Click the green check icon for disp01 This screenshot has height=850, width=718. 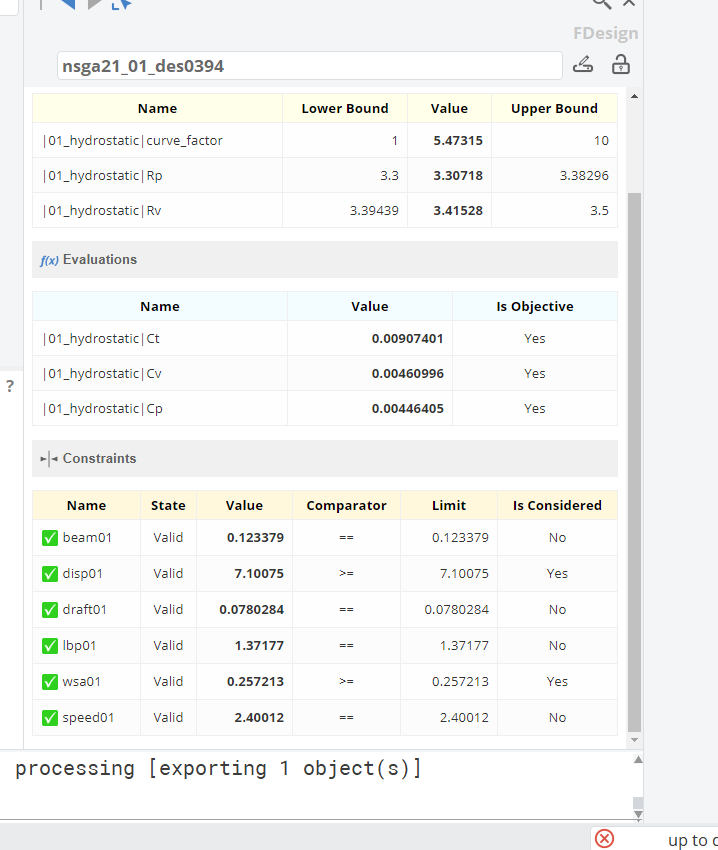click(x=50, y=574)
